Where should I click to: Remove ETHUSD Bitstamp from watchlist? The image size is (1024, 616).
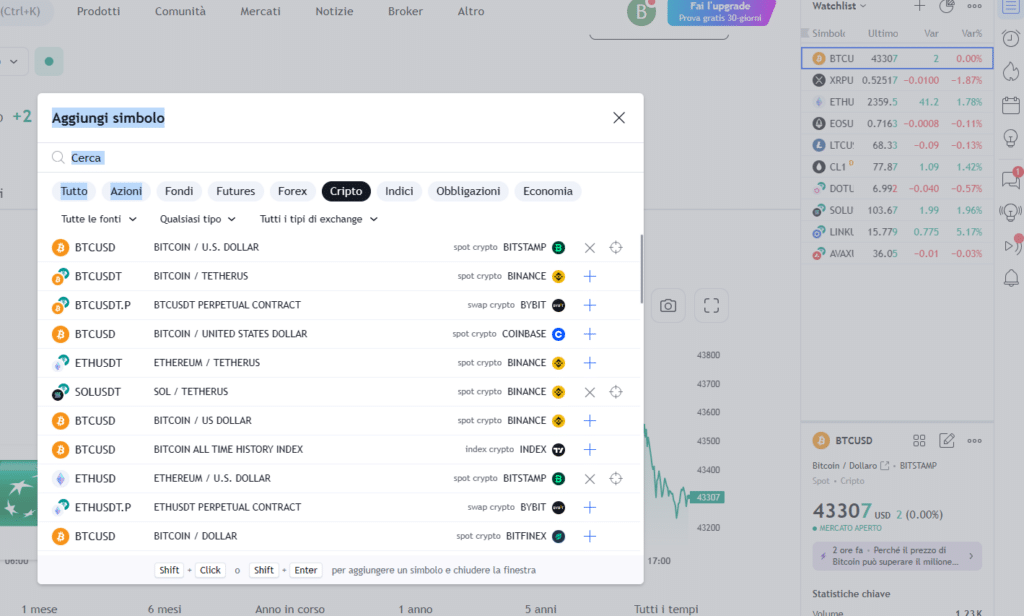(590, 478)
